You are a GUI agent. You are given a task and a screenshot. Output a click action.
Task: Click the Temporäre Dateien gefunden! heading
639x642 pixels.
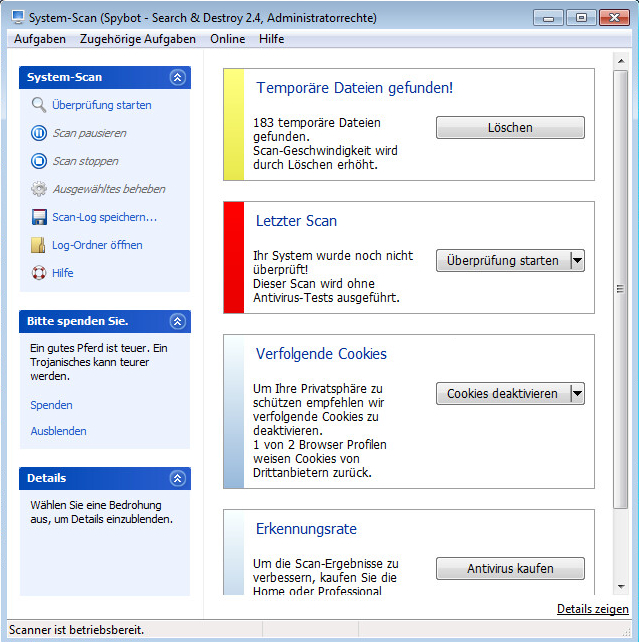[x=354, y=88]
